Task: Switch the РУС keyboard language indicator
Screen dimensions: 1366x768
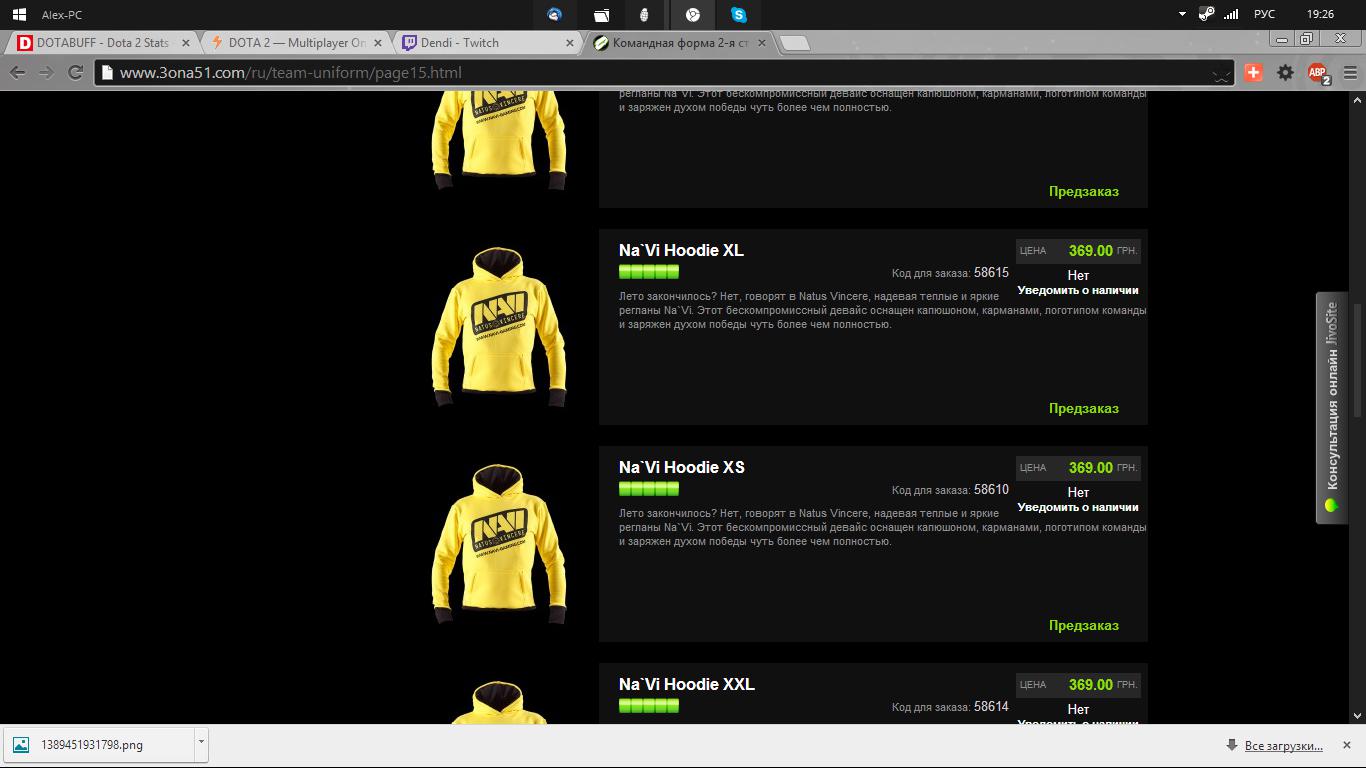Action: tap(1264, 15)
